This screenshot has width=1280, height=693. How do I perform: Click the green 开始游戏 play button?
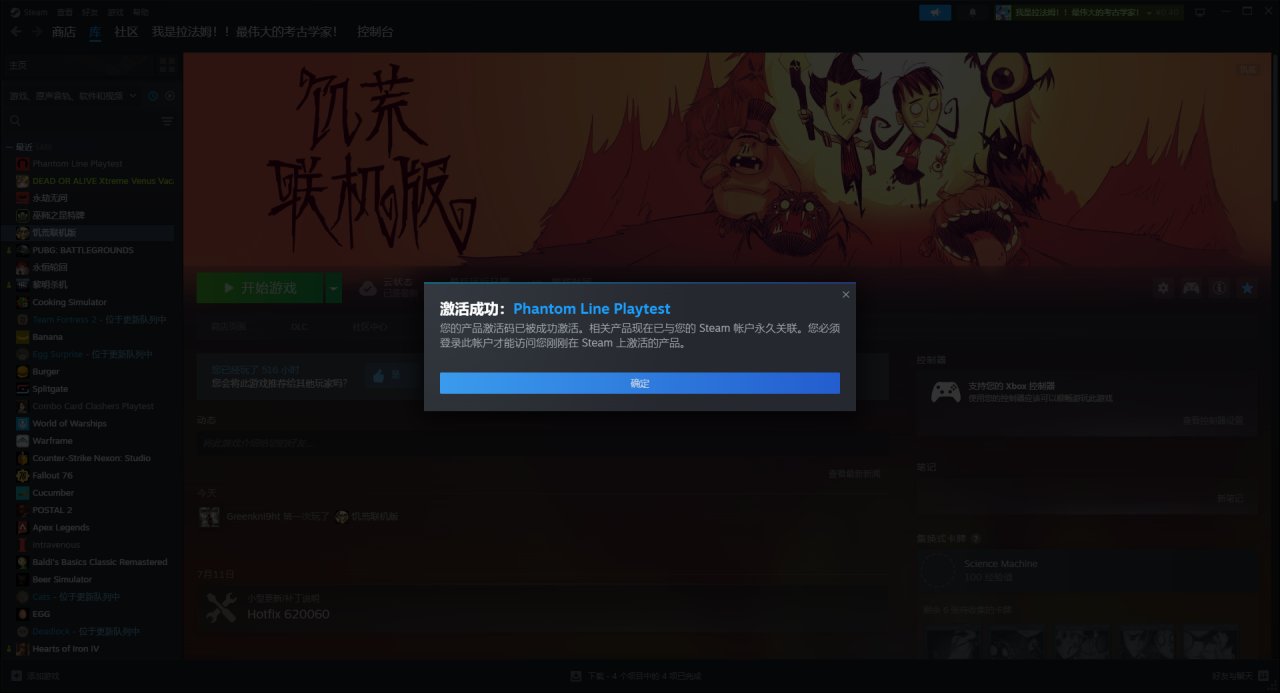point(260,288)
